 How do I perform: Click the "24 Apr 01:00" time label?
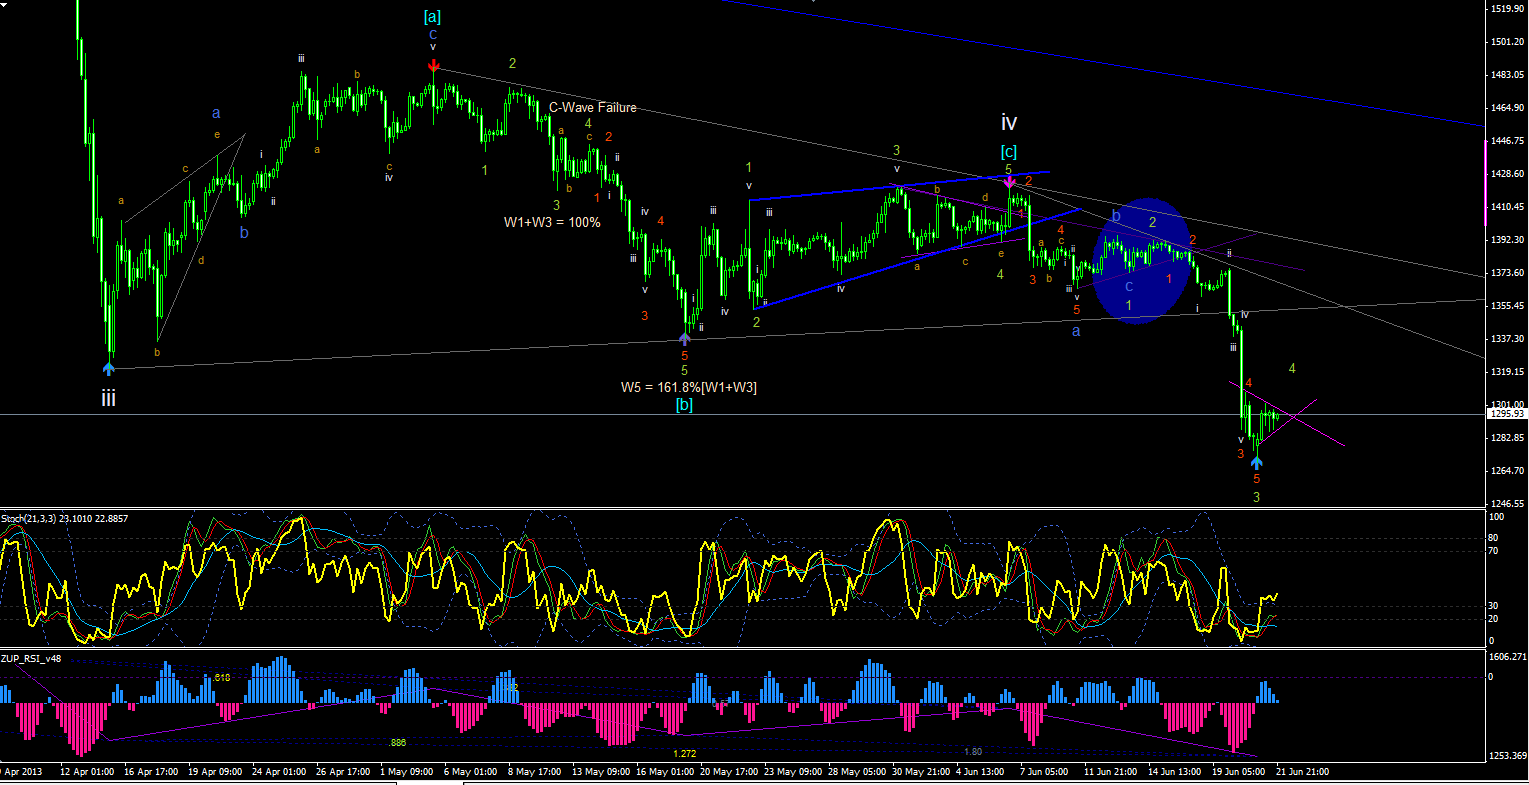(279, 772)
